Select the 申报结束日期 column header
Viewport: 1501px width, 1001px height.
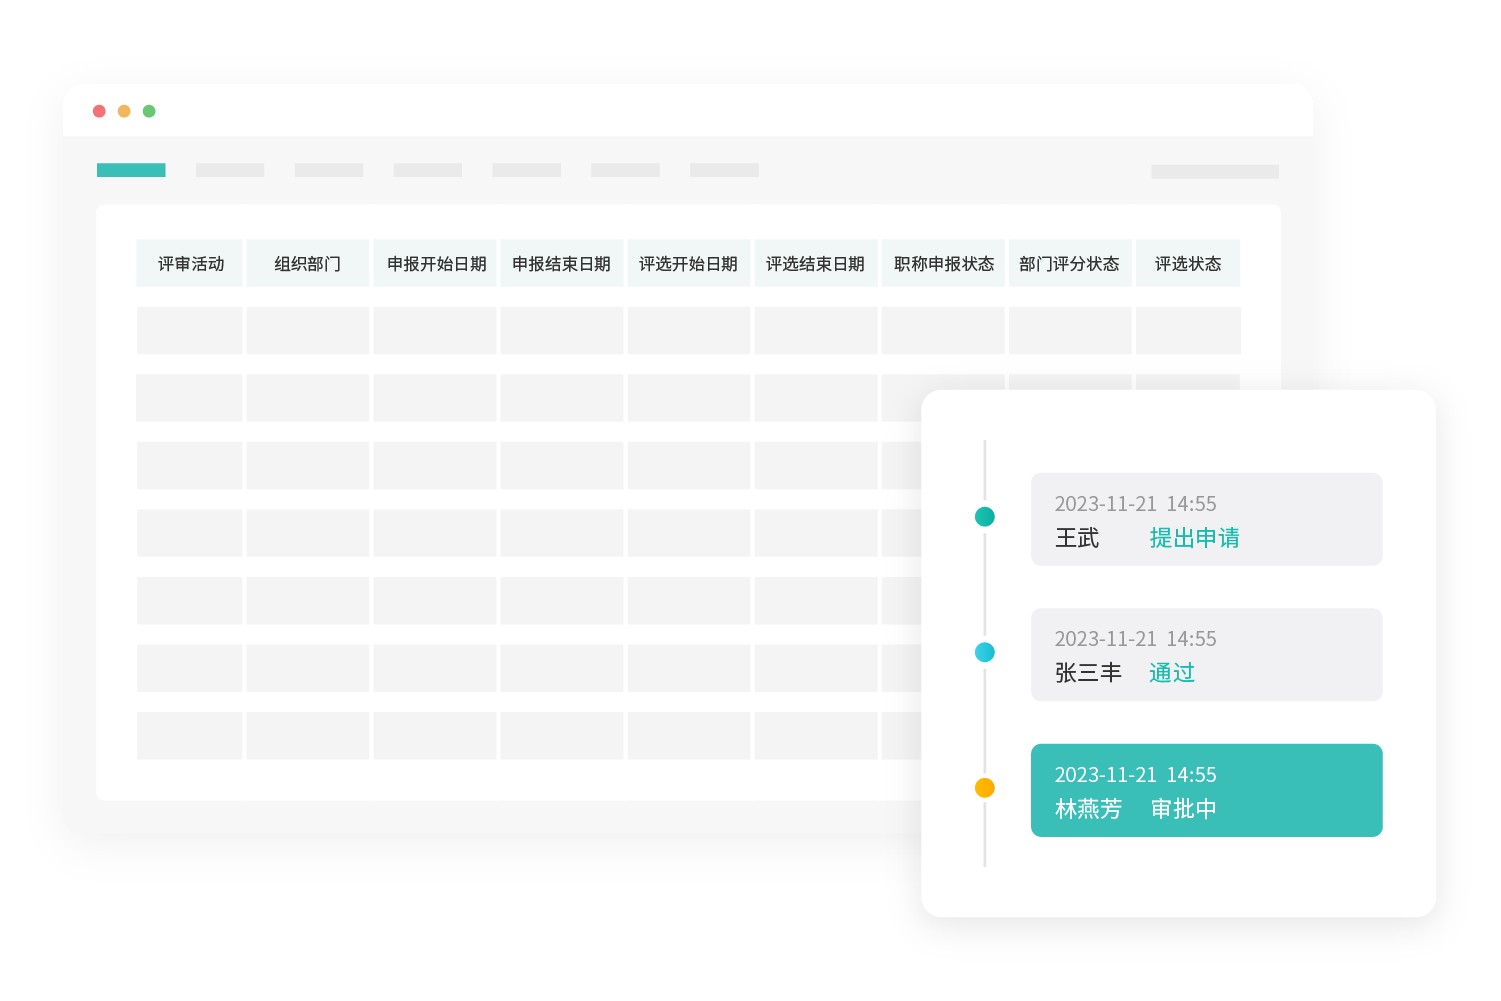pyautogui.click(x=561, y=264)
